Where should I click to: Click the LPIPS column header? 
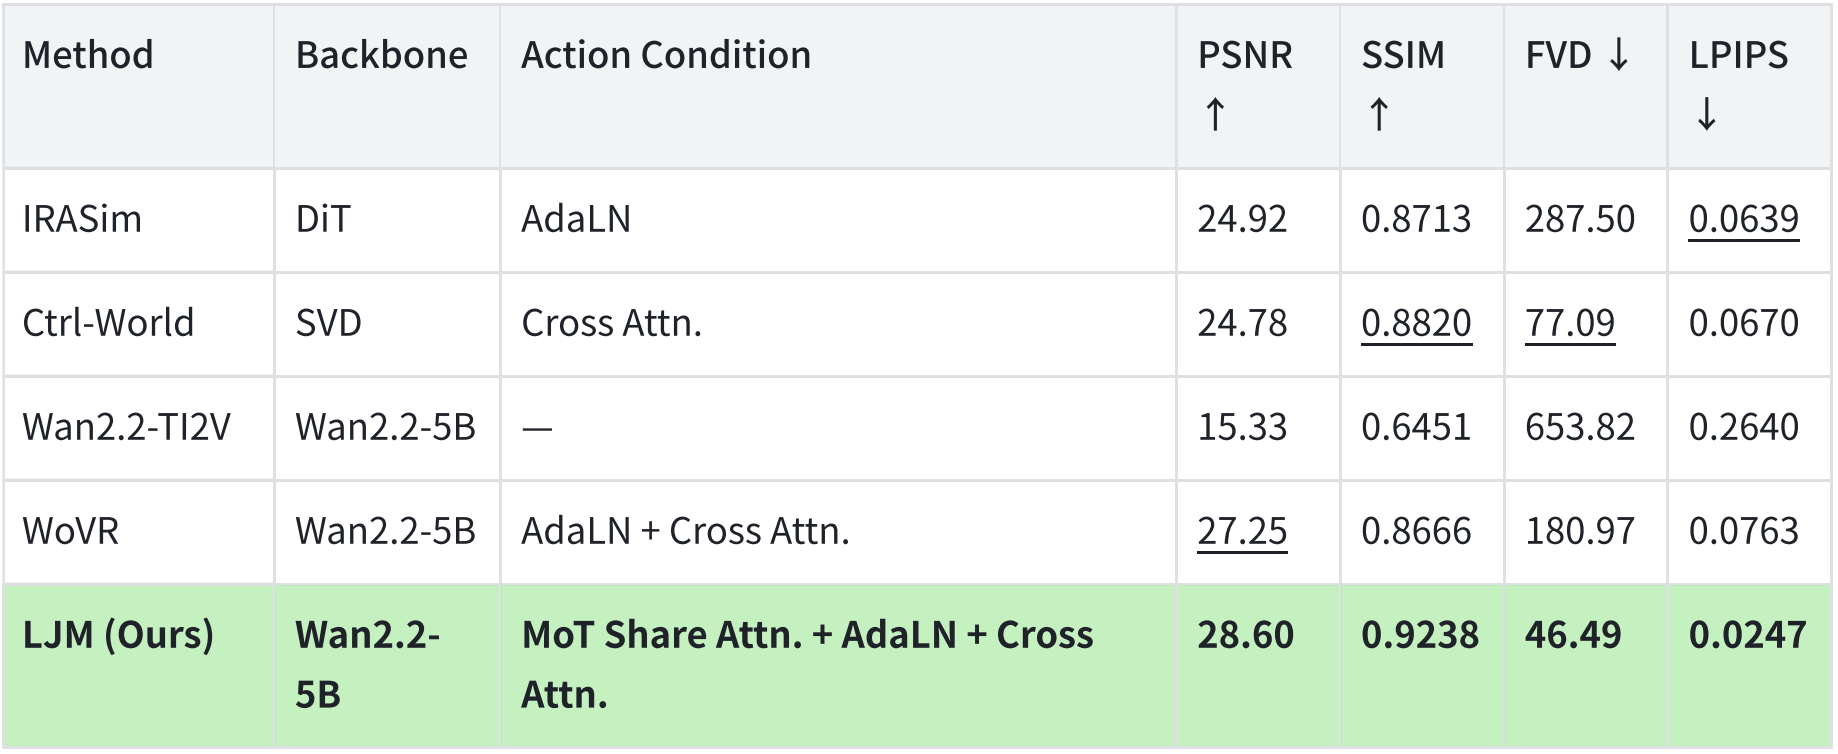coord(1749,86)
